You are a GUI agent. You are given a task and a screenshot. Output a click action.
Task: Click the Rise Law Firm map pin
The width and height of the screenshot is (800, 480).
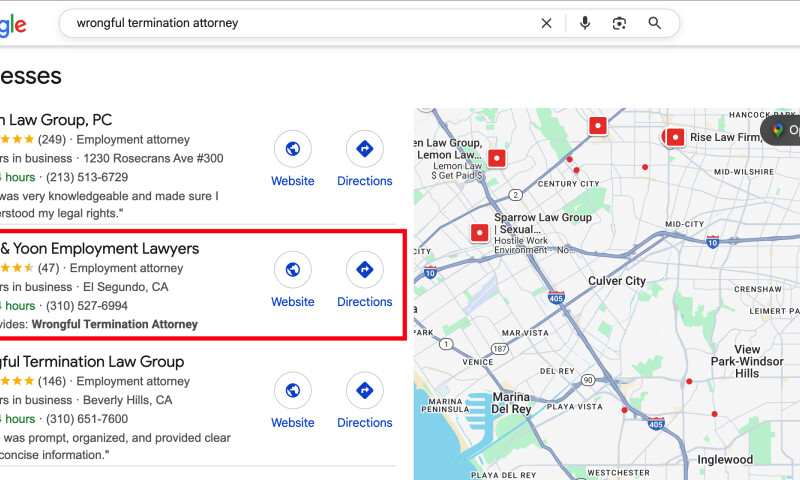coord(675,137)
